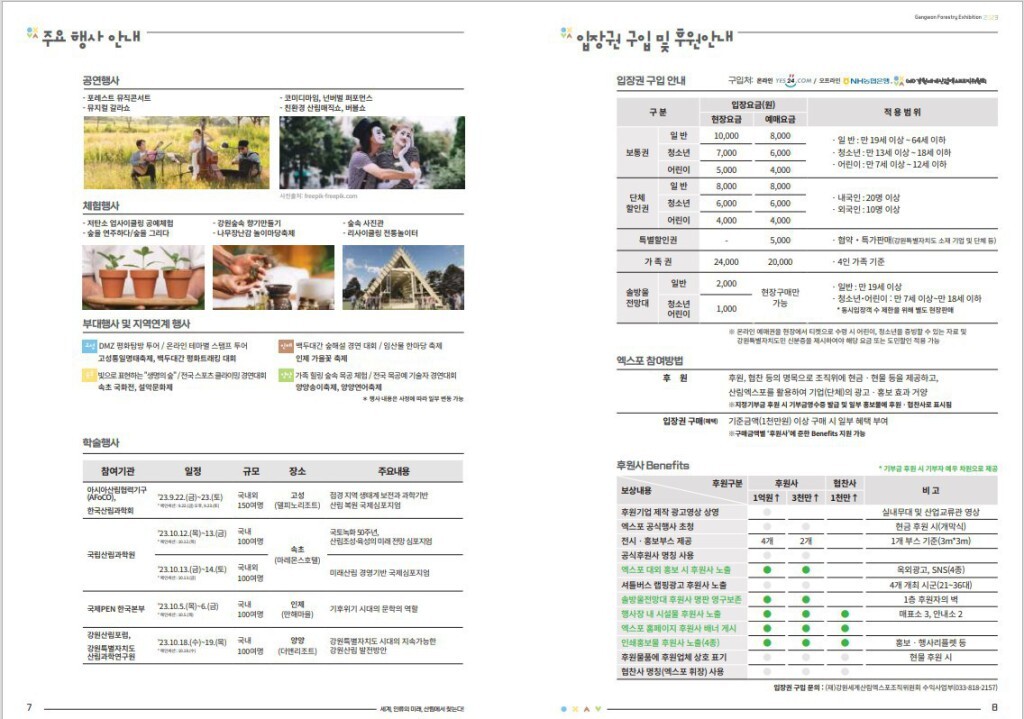Viewport: 1024px width, 719px height.
Task: Open the forest music concert photo
Action: pos(176,153)
